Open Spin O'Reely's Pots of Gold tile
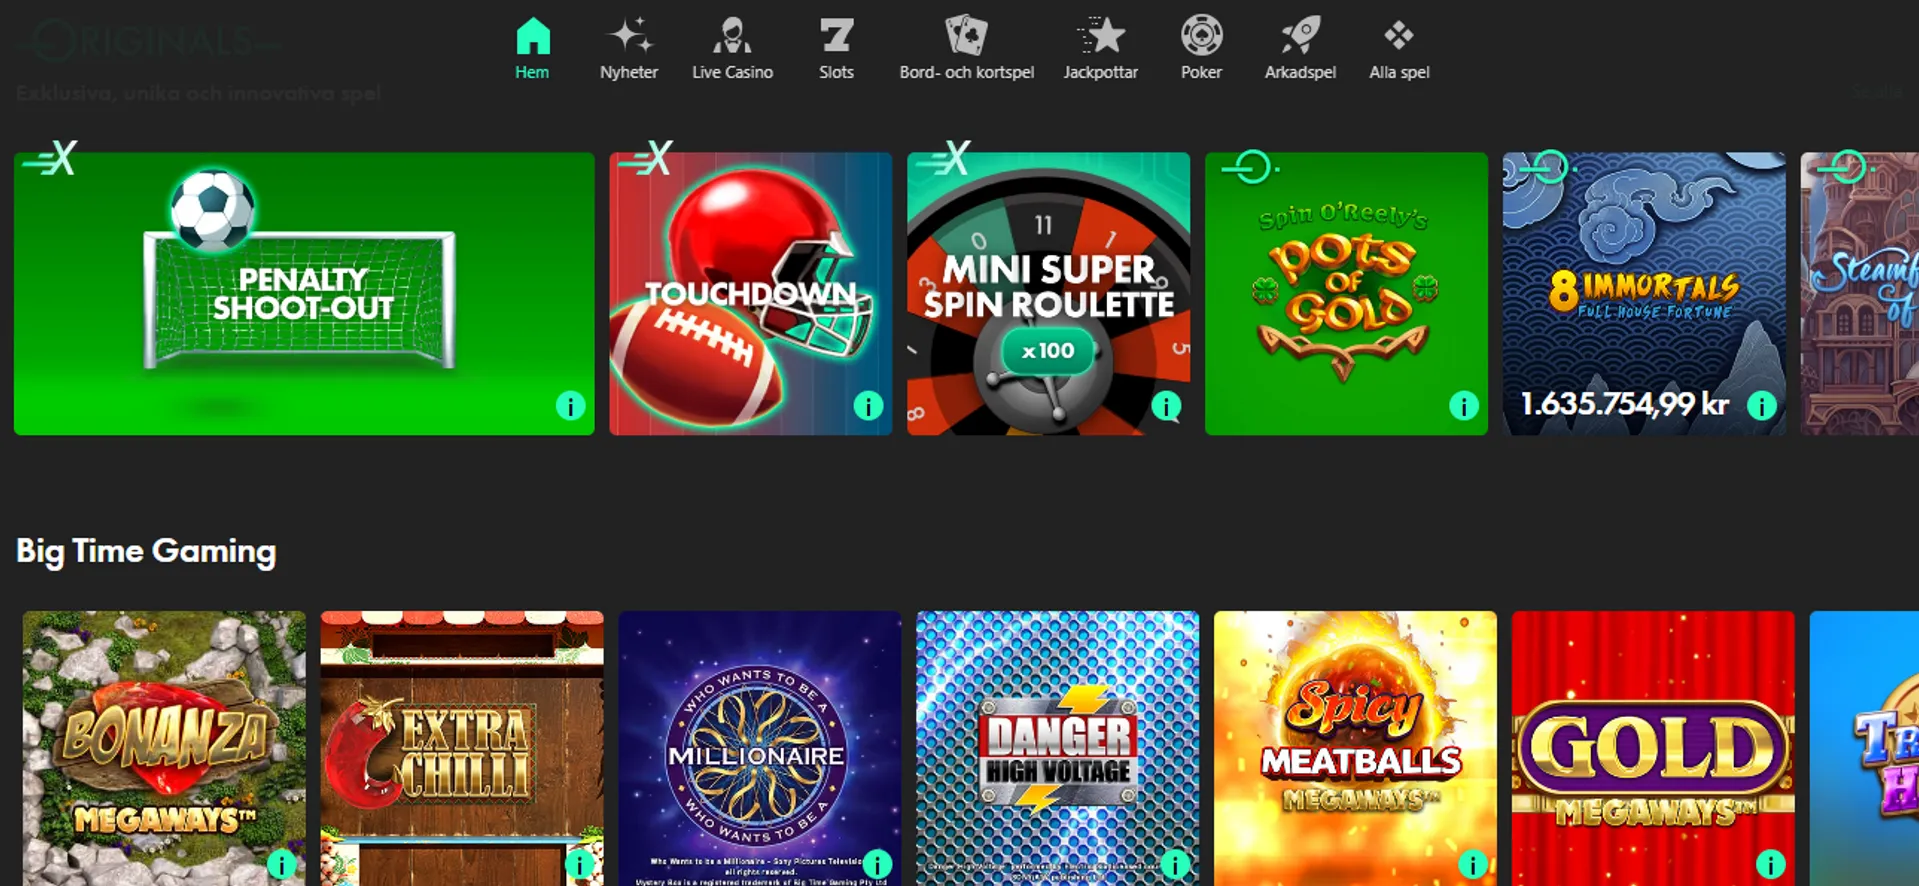The height and width of the screenshot is (886, 1919). (1346, 294)
